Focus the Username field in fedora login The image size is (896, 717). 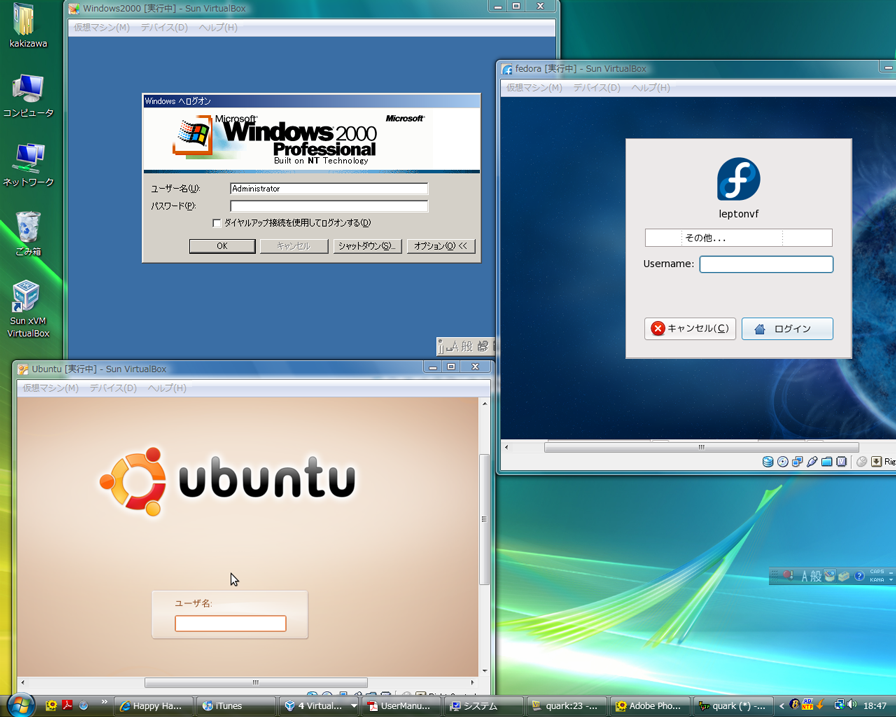(x=766, y=264)
